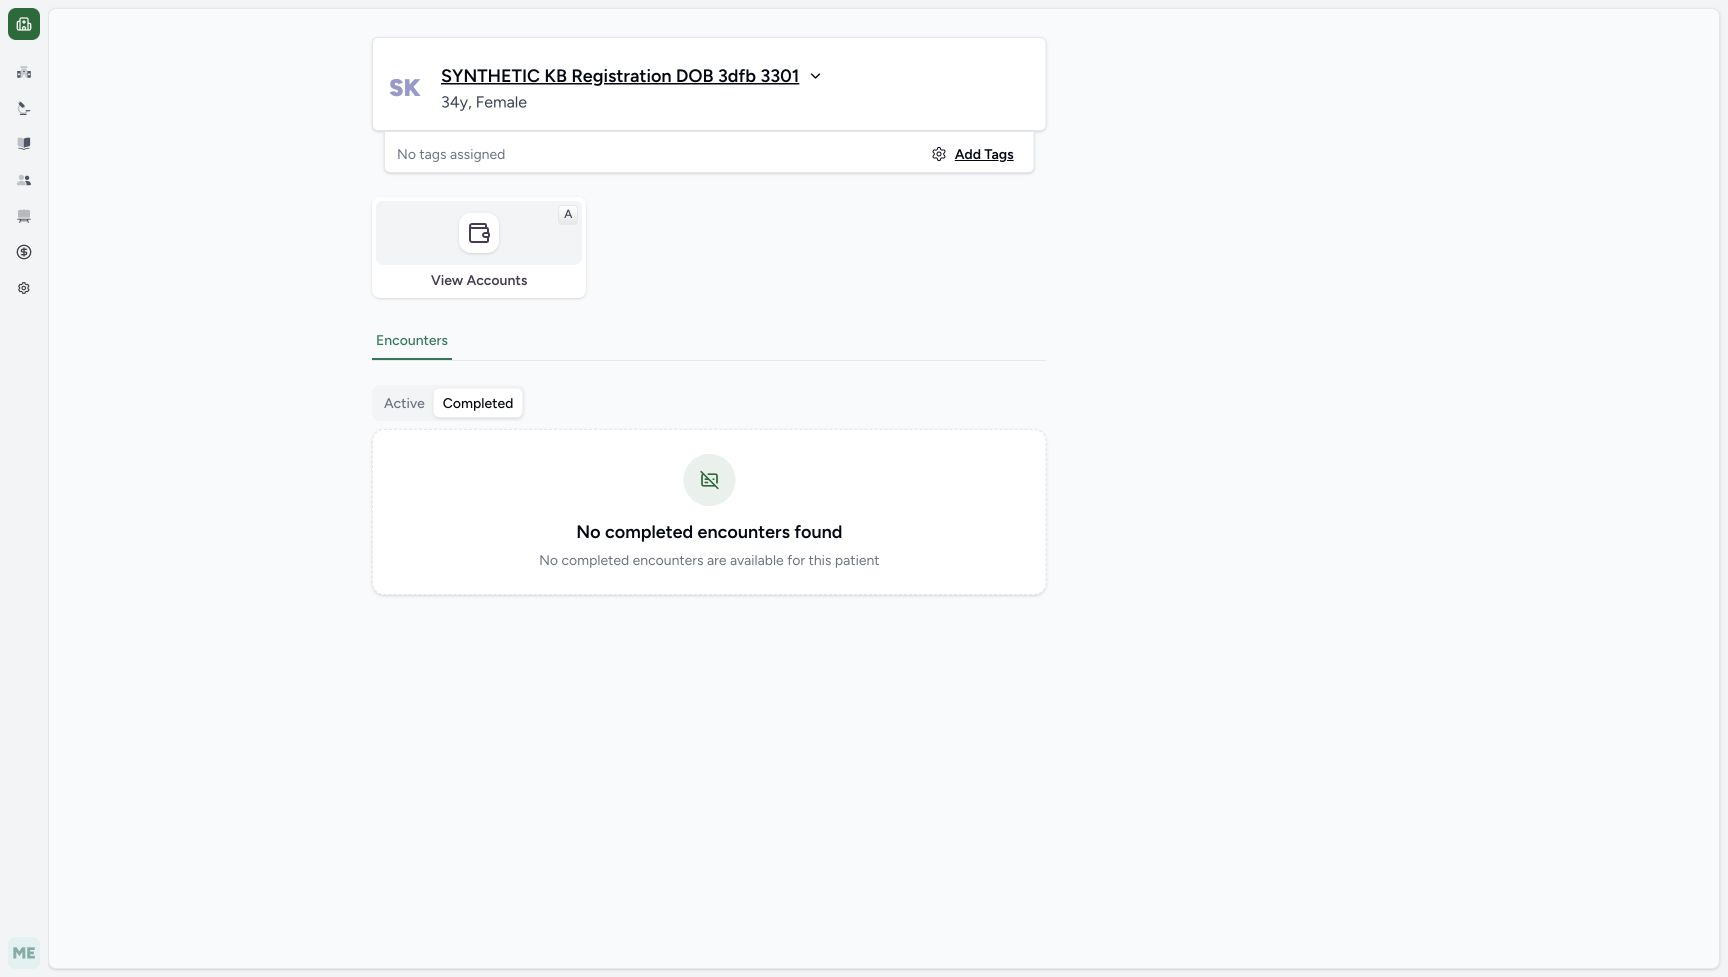Viewport: 1728px width, 977px height.
Task: Open the View Accounts card
Action: point(479,247)
